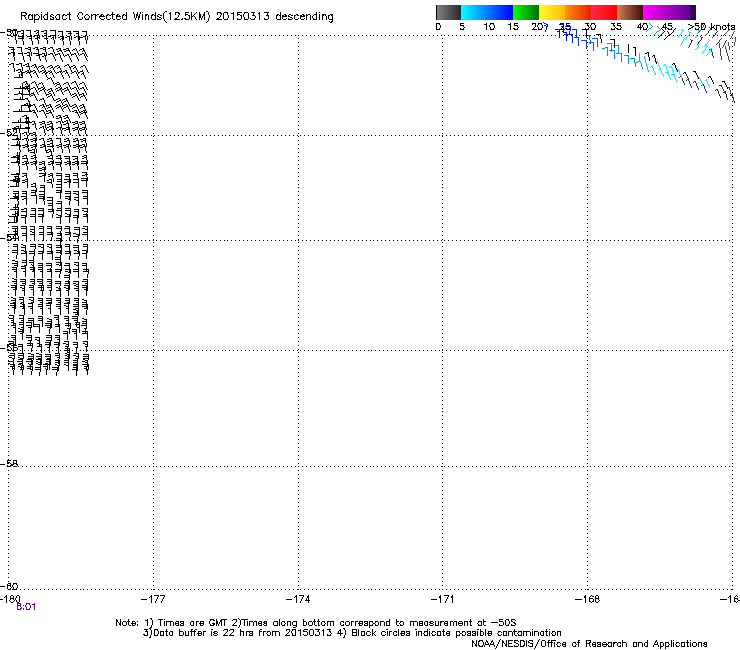Click latitude label '-60'

[x=9, y=587]
